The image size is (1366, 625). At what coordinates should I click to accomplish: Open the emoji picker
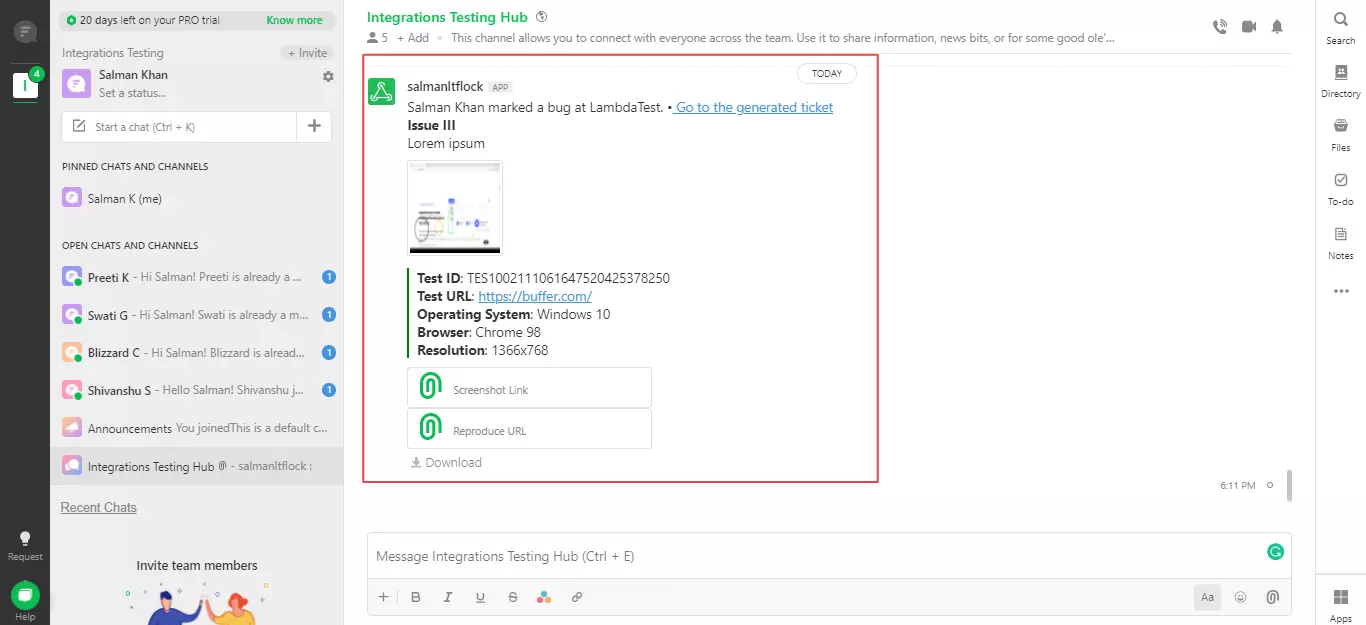(x=1240, y=597)
